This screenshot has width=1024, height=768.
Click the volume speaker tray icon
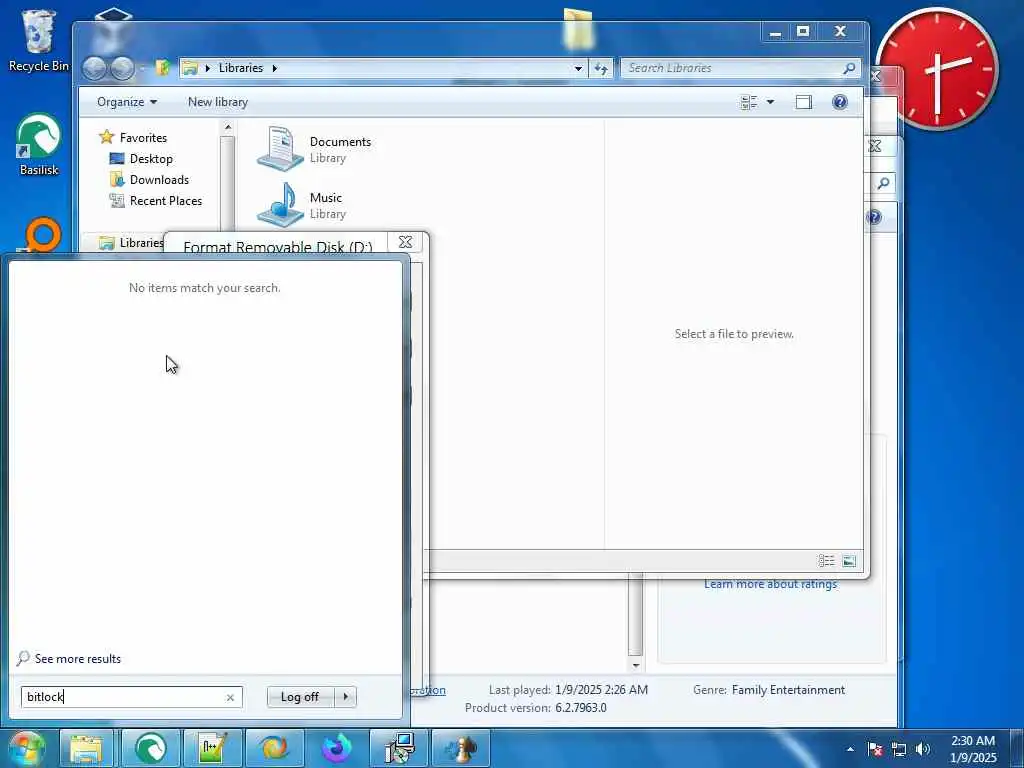point(922,749)
